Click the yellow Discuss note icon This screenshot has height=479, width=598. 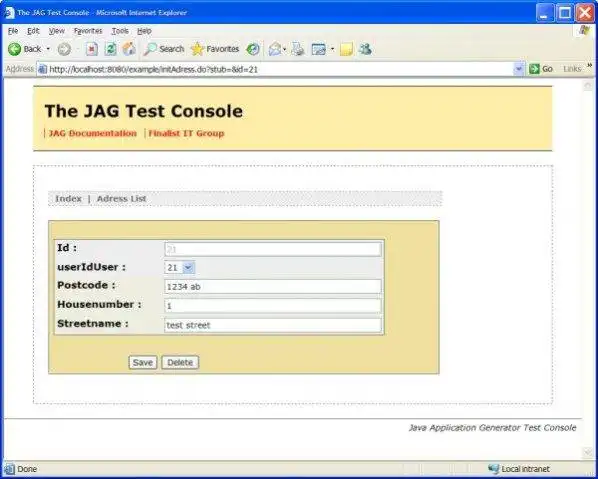346,49
